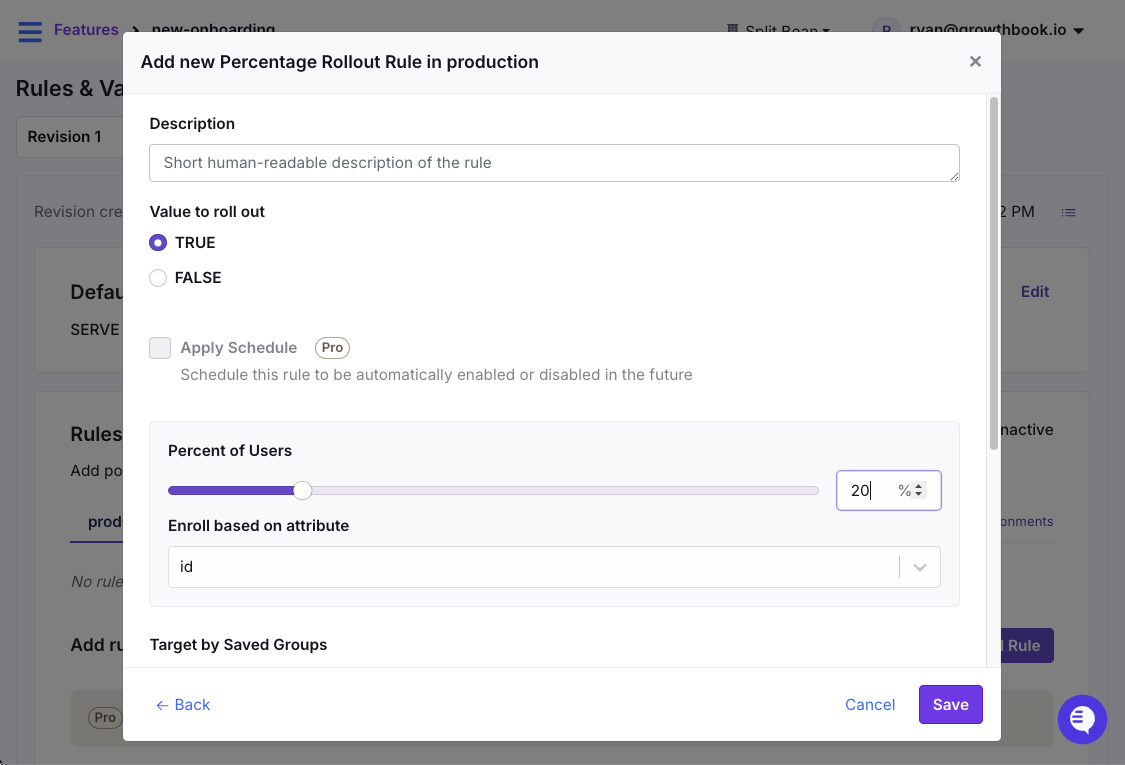
Task: Click the user avatar icon
Action: (885, 30)
